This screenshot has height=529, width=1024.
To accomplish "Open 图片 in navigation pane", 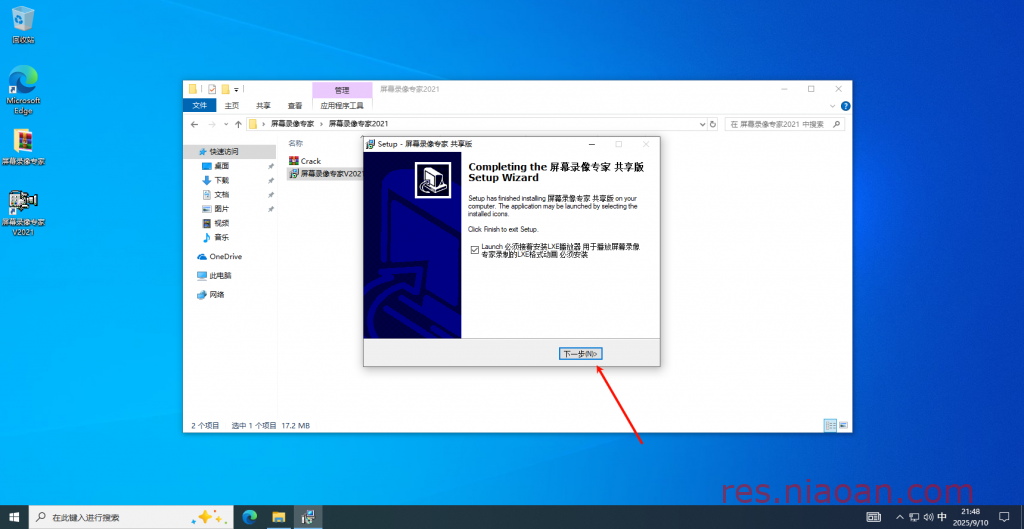I will [x=221, y=209].
